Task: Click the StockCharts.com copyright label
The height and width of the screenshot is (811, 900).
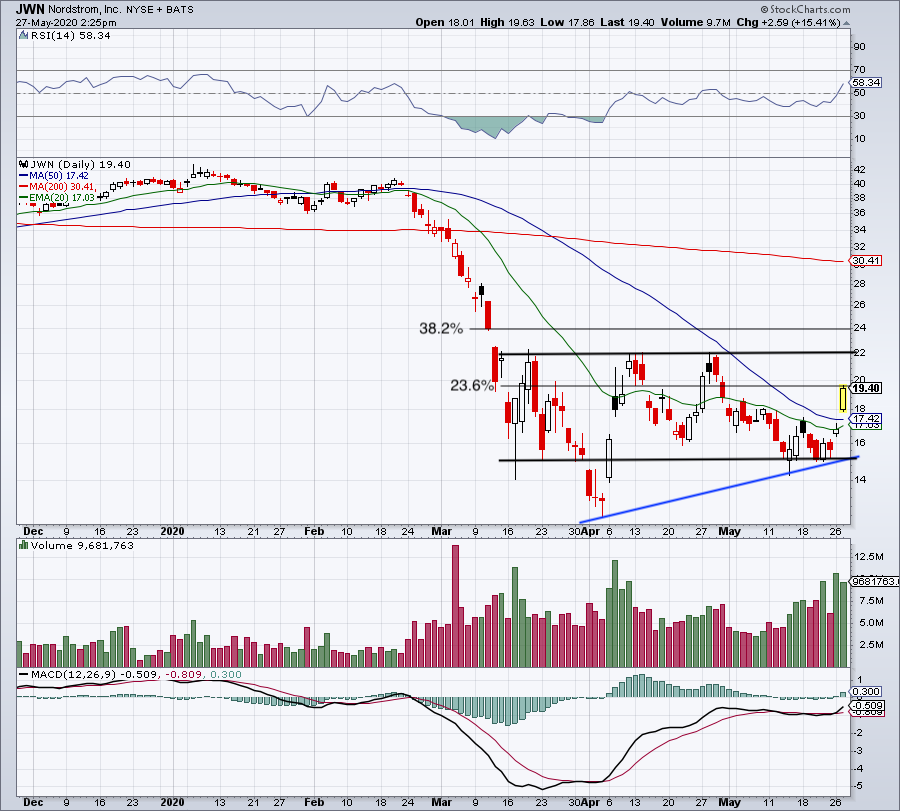Action: [x=805, y=9]
